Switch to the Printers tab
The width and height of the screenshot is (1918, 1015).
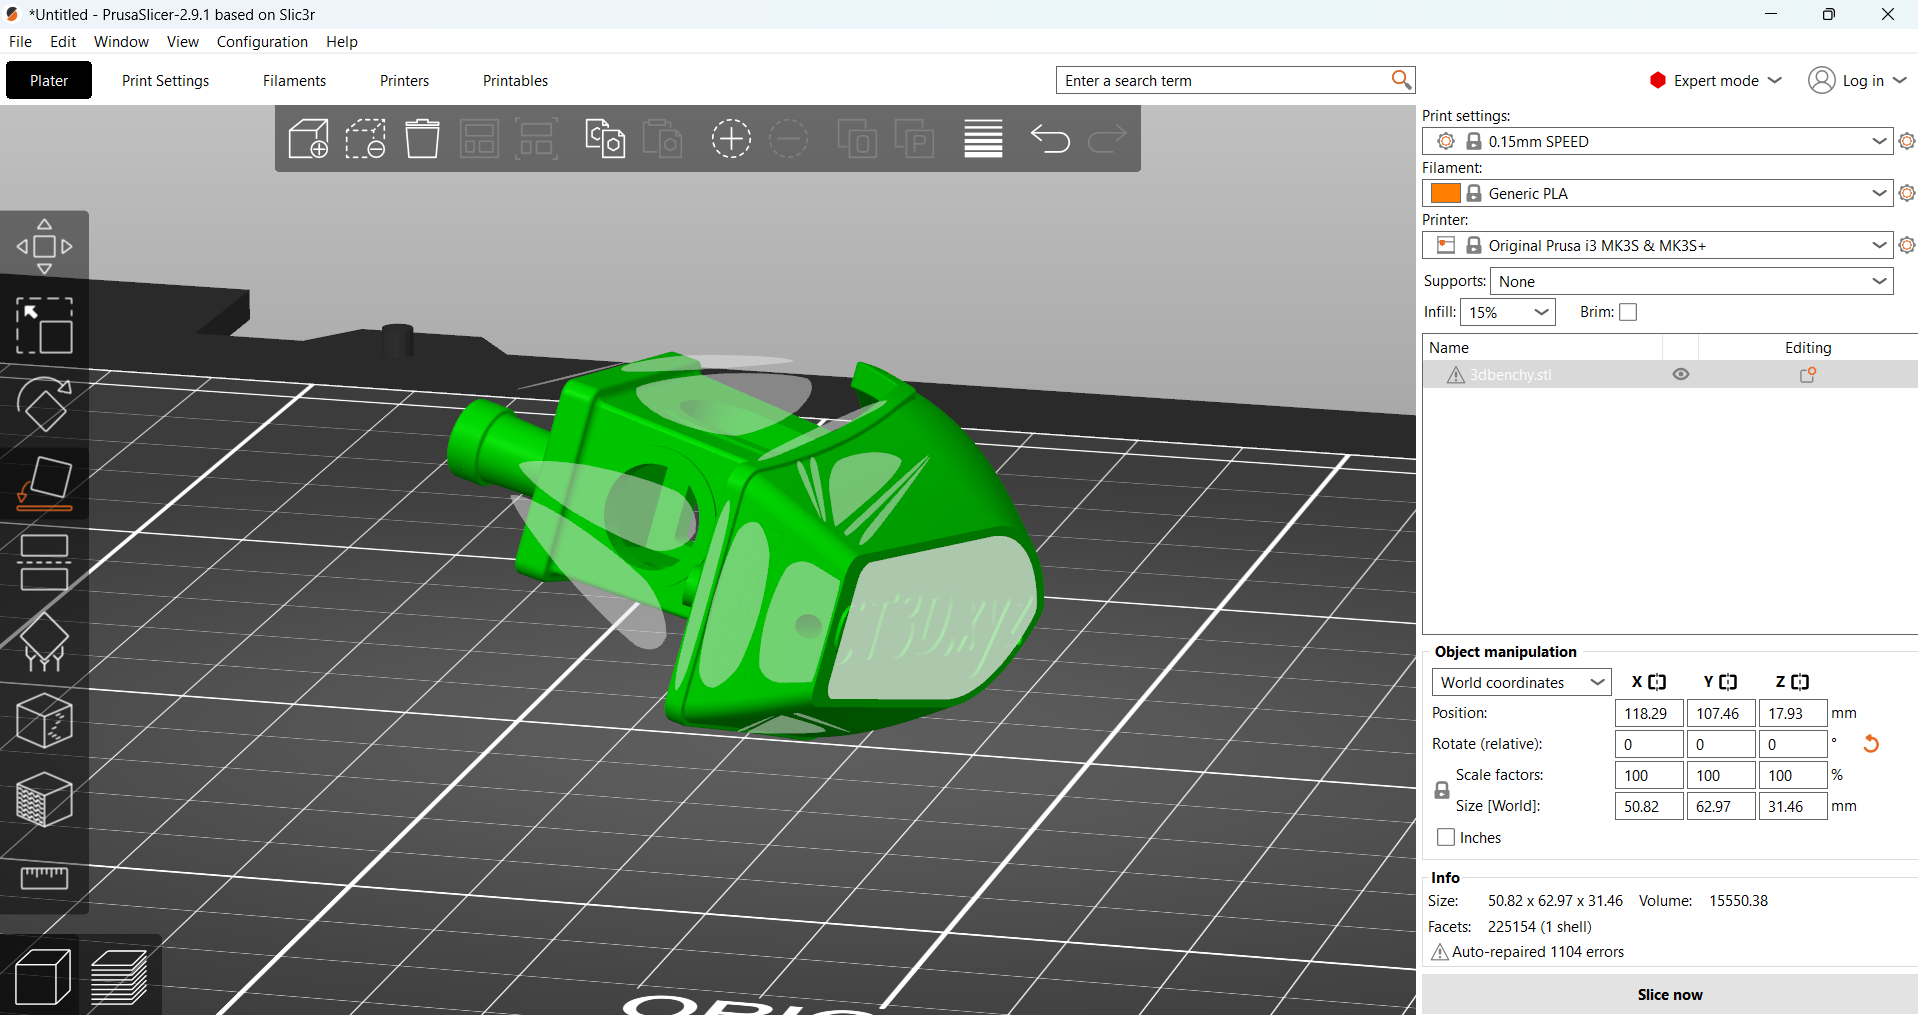click(x=404, y=80)
